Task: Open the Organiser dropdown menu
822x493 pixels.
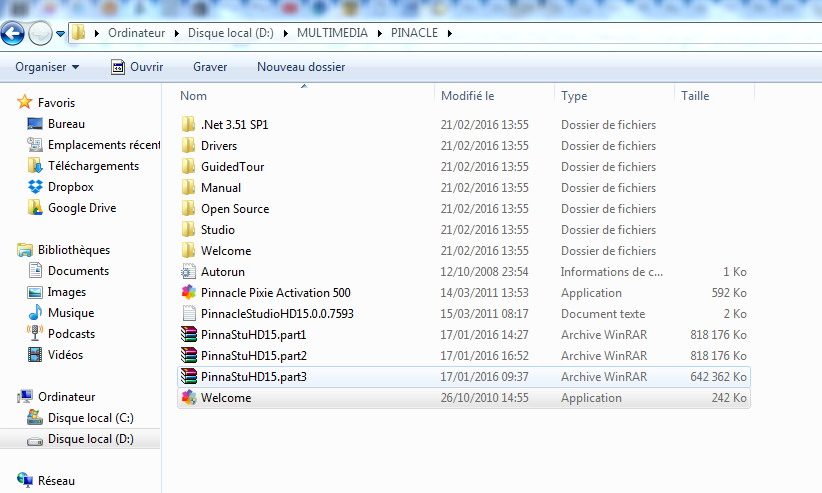Action: 47,67
